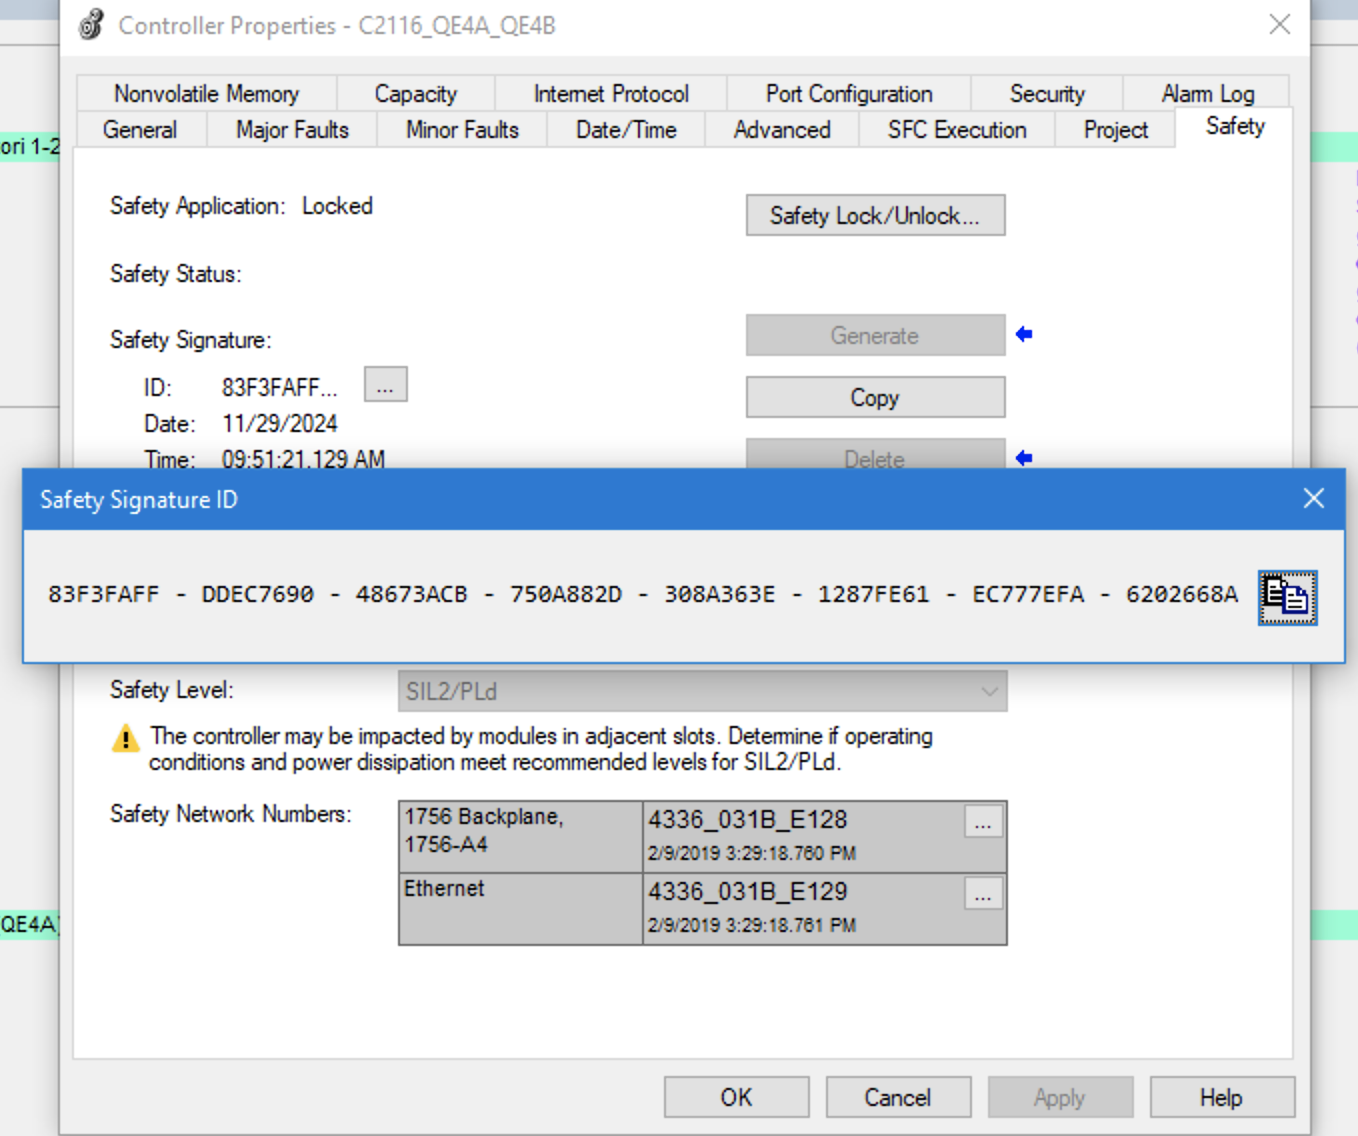Click the safety signature ID text
This screenshot has height=1136, width=1358.
[x=642, y=595]
